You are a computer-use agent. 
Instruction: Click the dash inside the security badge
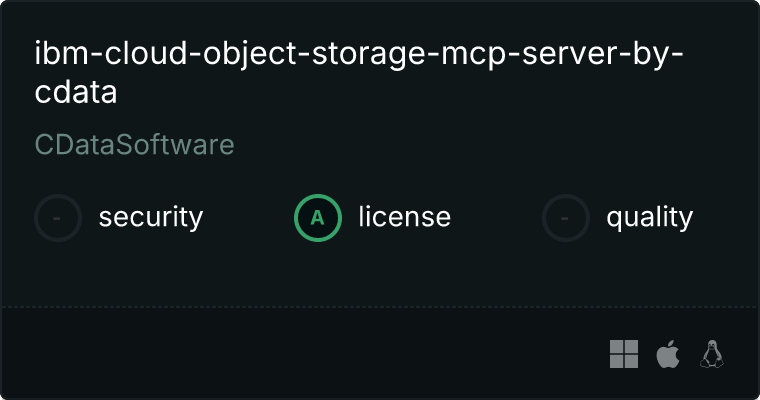[58, 218]
